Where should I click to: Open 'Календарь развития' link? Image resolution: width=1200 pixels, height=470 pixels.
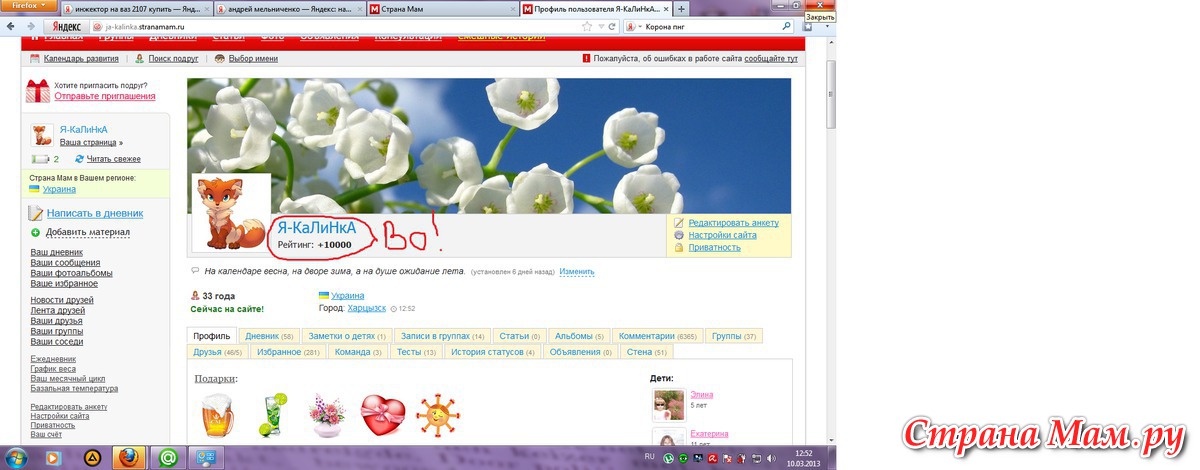point(81,59)
